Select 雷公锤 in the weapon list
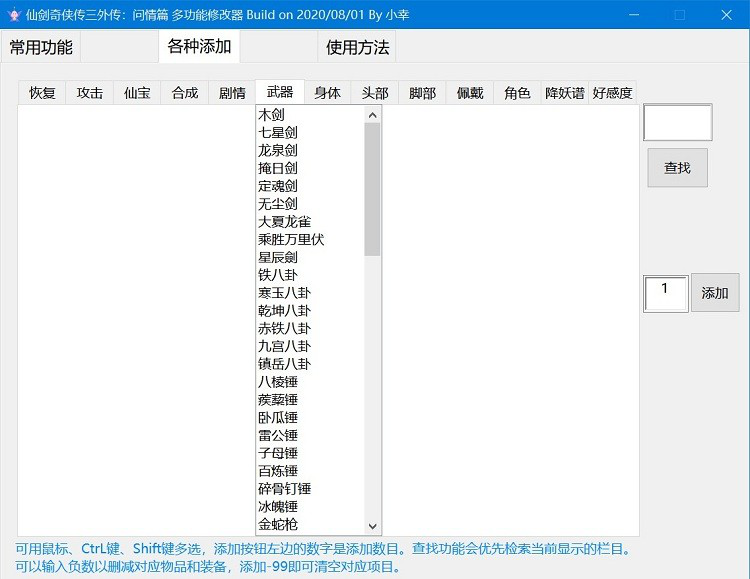 (x=310, y=435)
